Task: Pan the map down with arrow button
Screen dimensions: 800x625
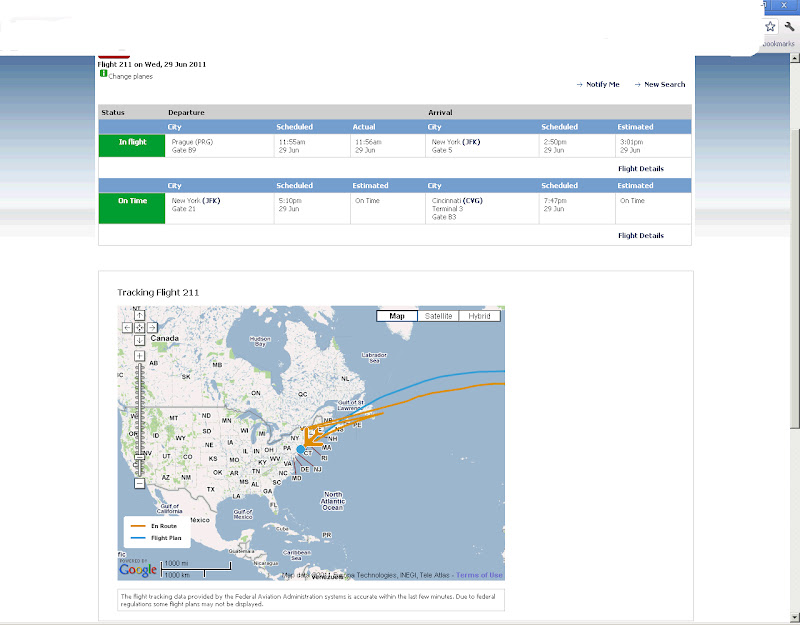Action: tap(139, 340)
